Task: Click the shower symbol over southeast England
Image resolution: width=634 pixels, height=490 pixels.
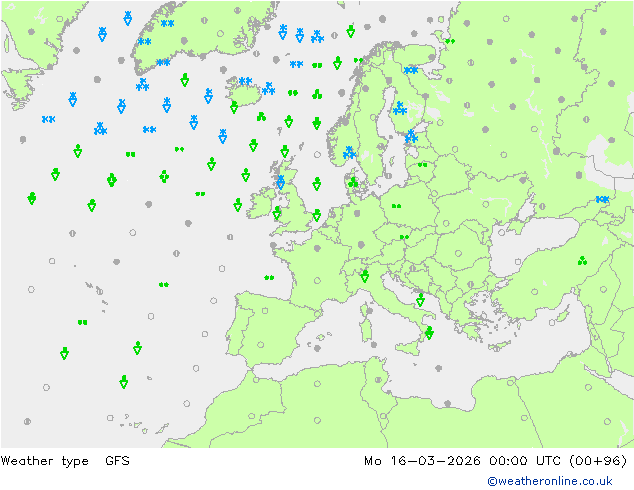Action: click(x=317, y=215)
